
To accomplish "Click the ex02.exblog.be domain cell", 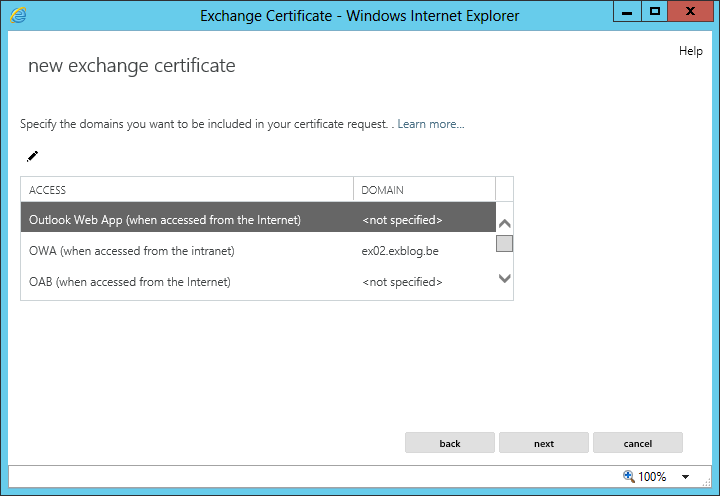I will [400, 251].
